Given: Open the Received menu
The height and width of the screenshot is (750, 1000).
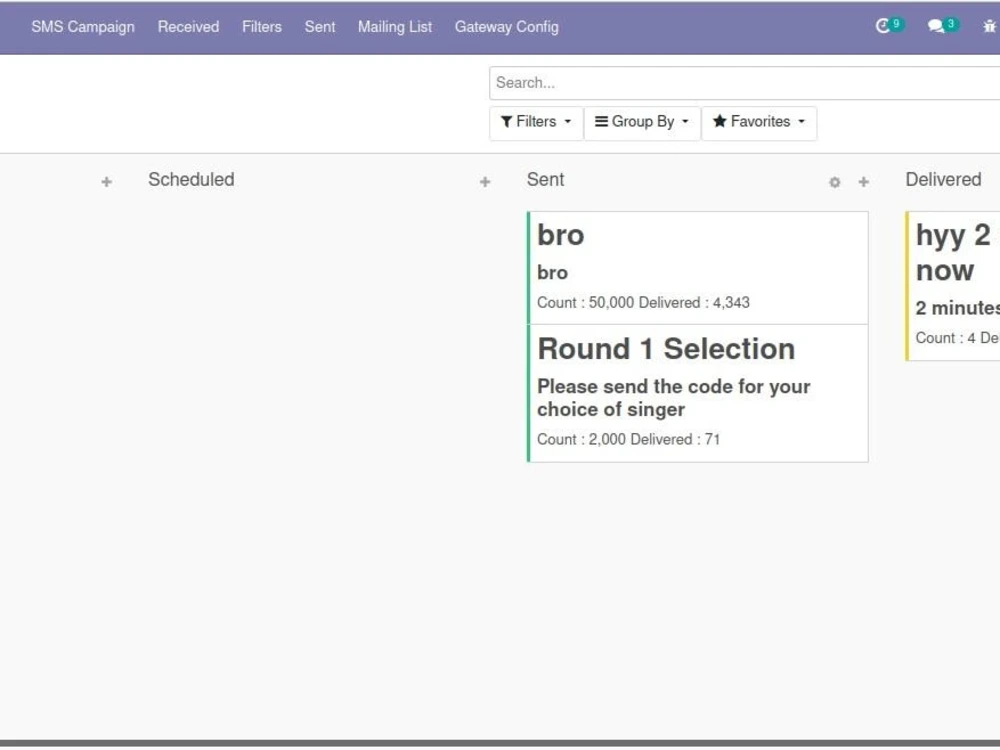Looking at the screenshot, I should [188, 27].
